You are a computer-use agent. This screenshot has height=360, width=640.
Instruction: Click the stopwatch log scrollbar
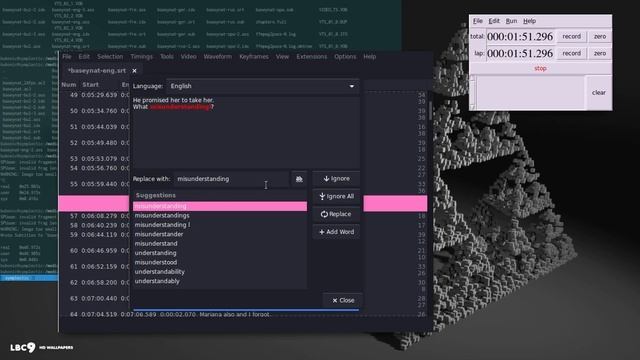[473, 93]
